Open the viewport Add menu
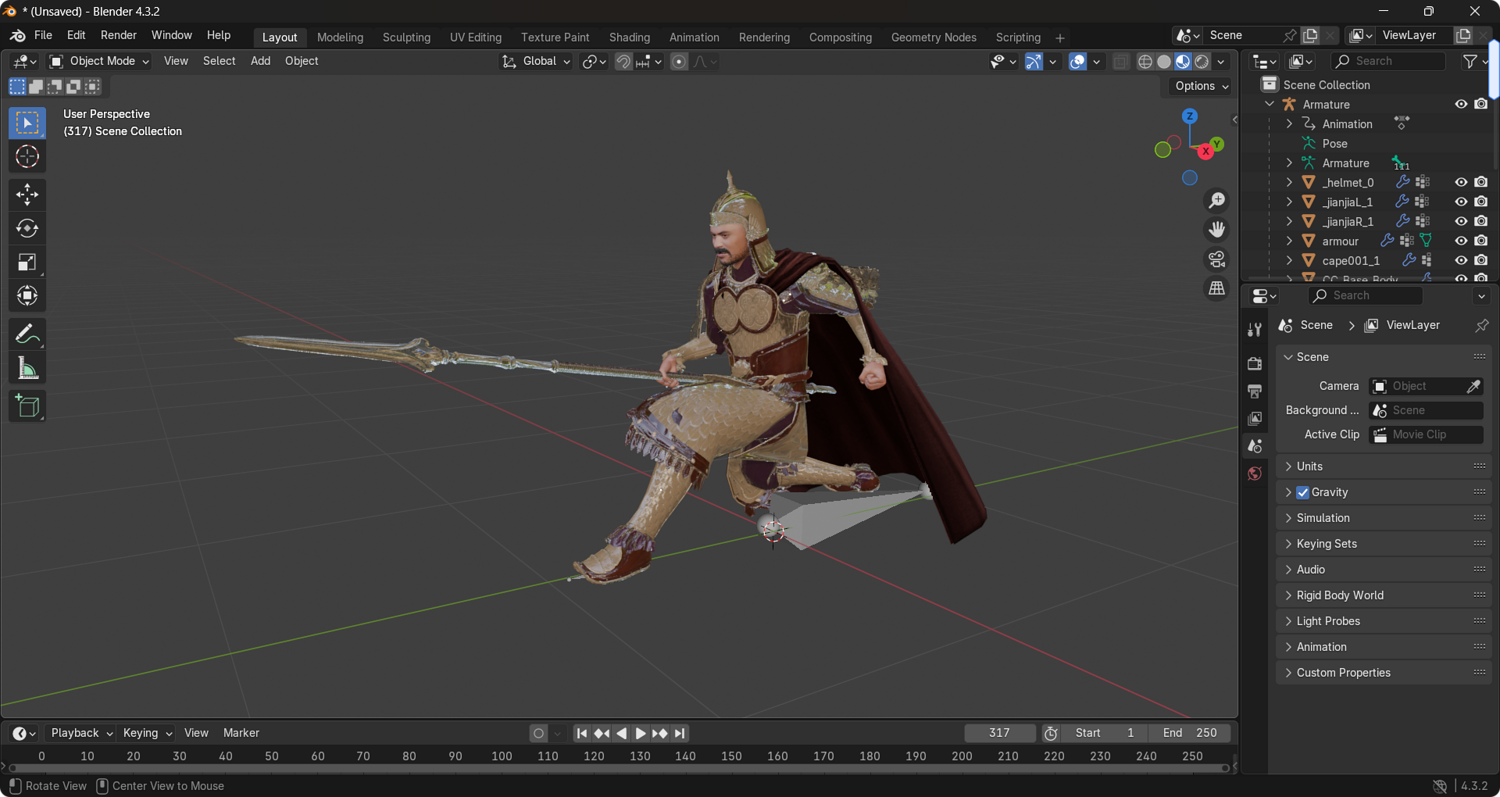 (x=260, y=61)
